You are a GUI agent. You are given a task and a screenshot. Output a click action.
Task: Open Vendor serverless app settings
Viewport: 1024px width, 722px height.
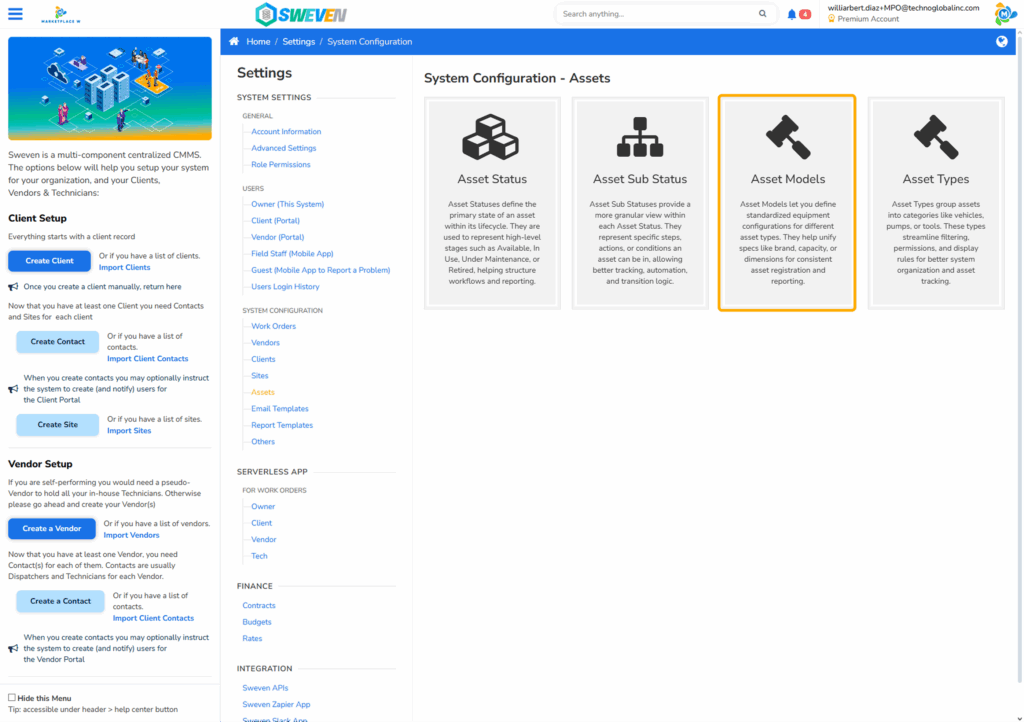click(x=264, y=539)
